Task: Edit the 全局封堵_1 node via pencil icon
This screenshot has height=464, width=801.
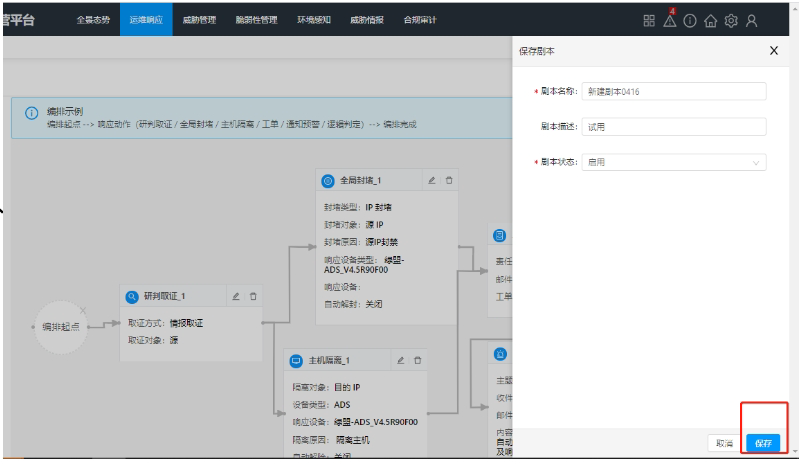Action: (432, 180)
